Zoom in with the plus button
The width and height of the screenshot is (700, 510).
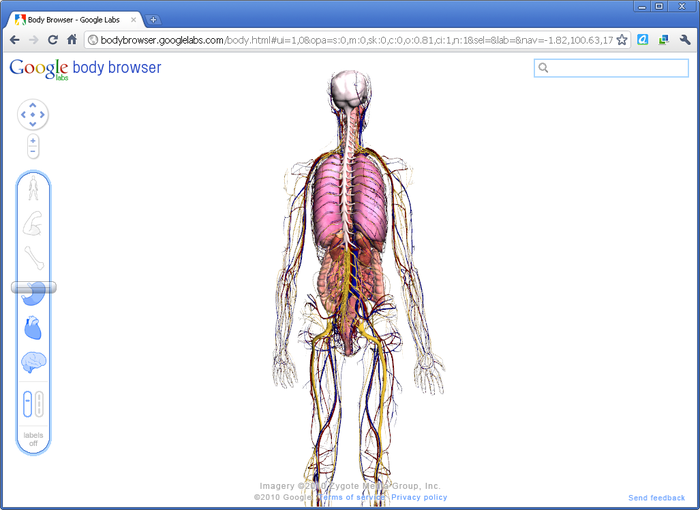pos(33,141)
